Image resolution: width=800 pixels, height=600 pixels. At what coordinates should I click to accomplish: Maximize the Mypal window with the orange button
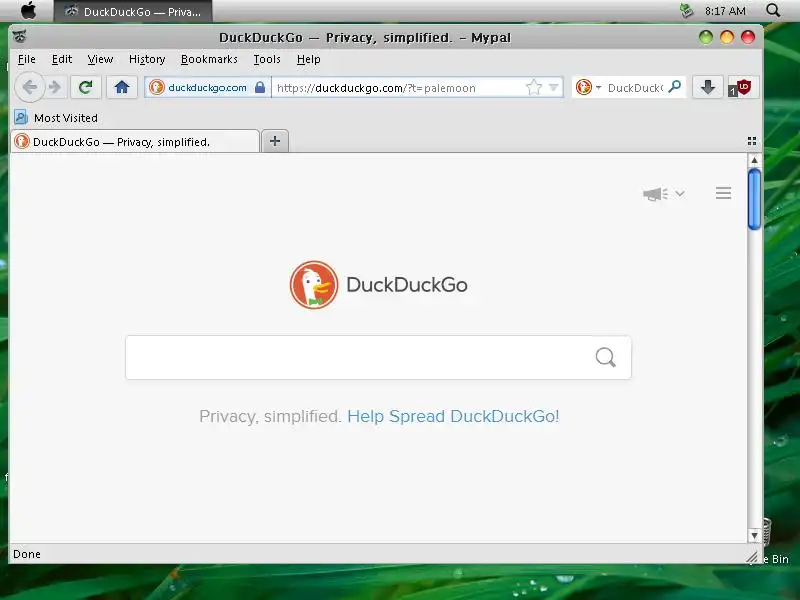pos(727,37)
